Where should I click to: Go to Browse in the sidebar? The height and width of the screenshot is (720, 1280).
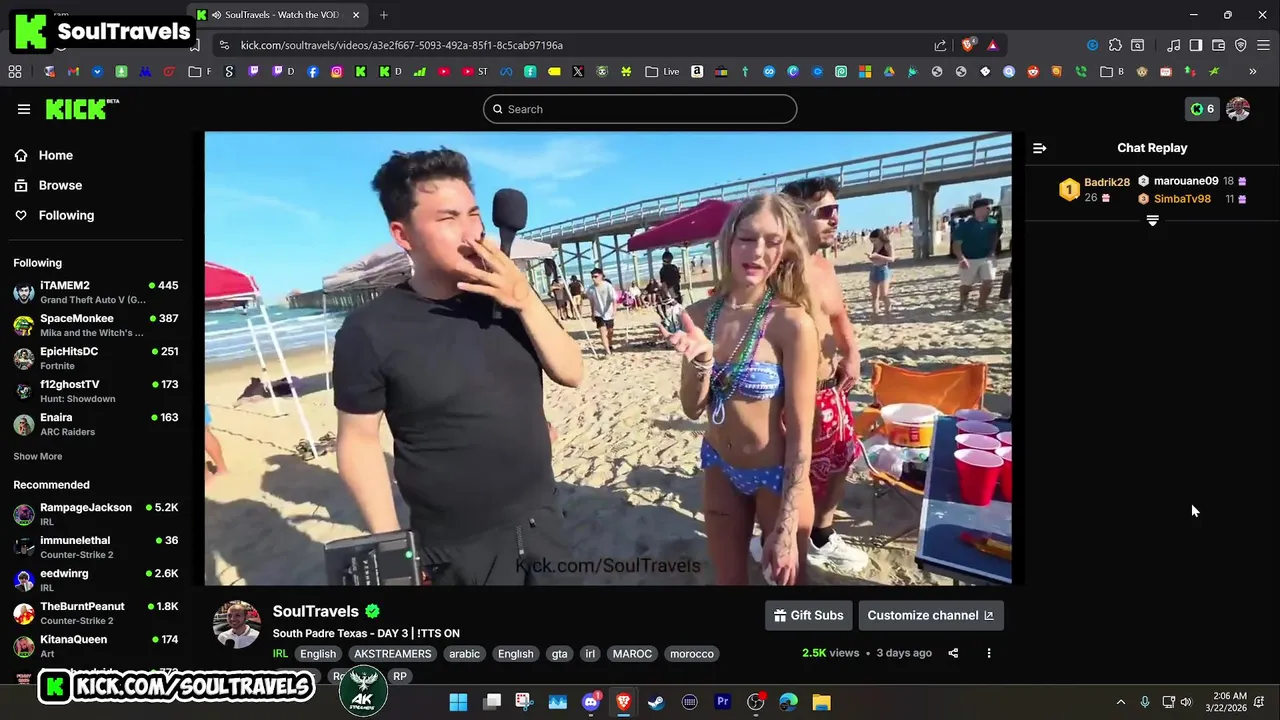tap(60, 185)
